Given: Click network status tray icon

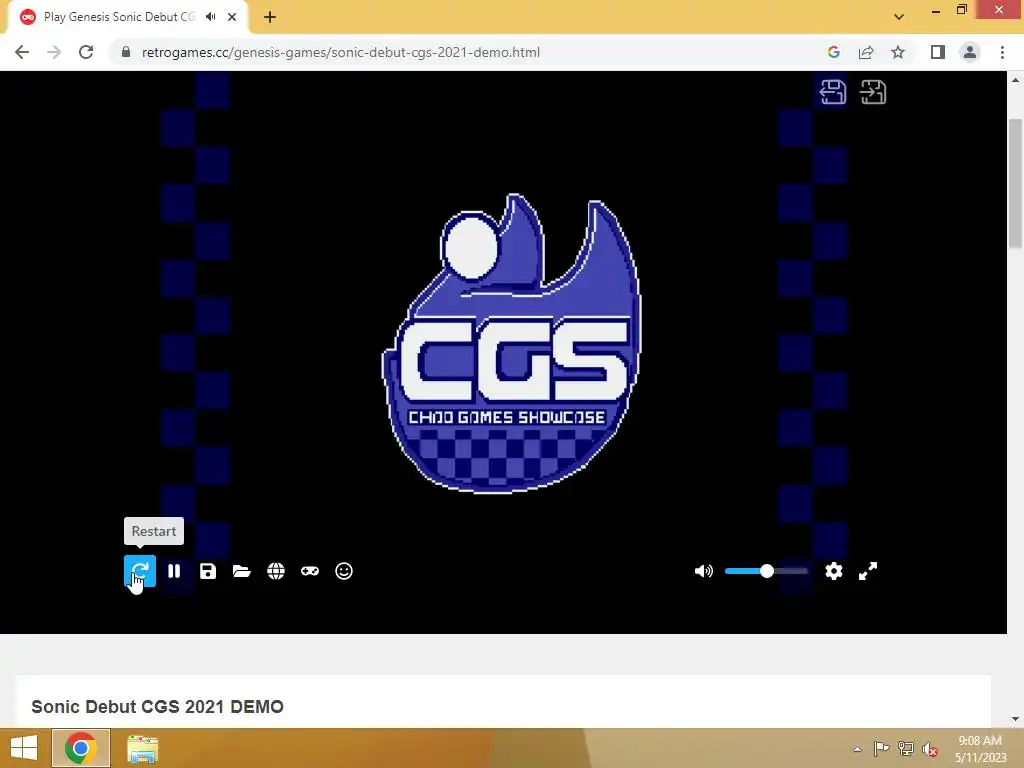Looking at the screenshot, I should click(906, 748).
